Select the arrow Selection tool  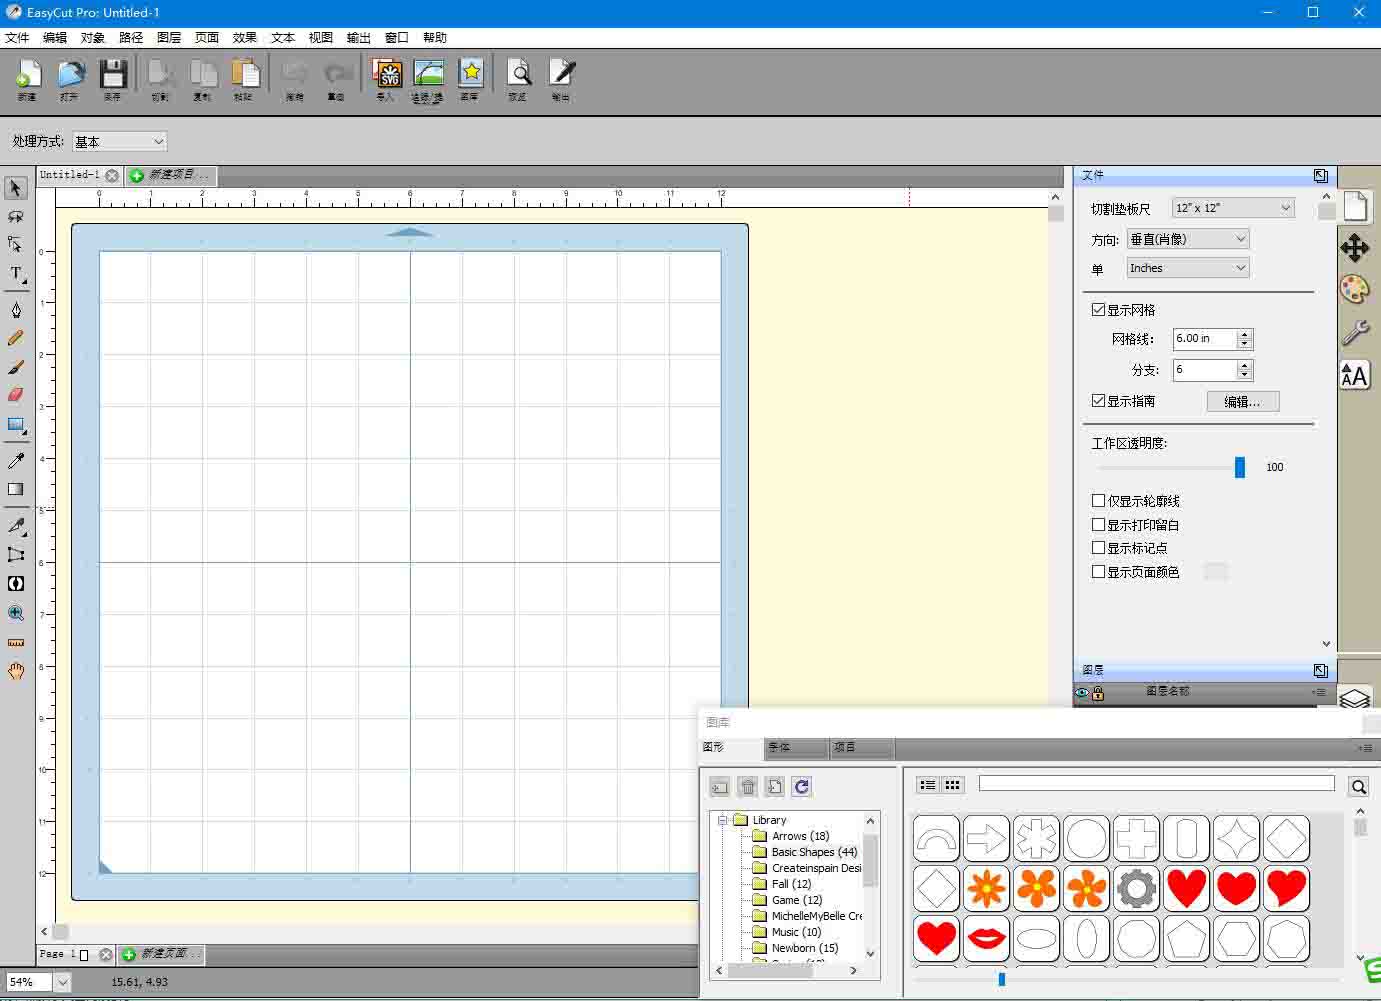point(16,188)
